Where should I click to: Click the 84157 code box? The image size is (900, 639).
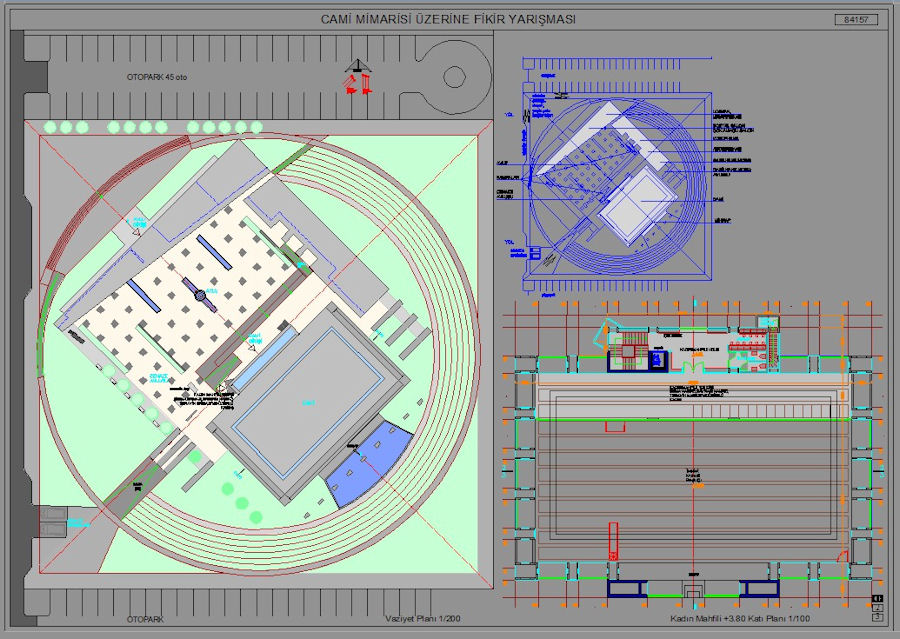(855, 19)
